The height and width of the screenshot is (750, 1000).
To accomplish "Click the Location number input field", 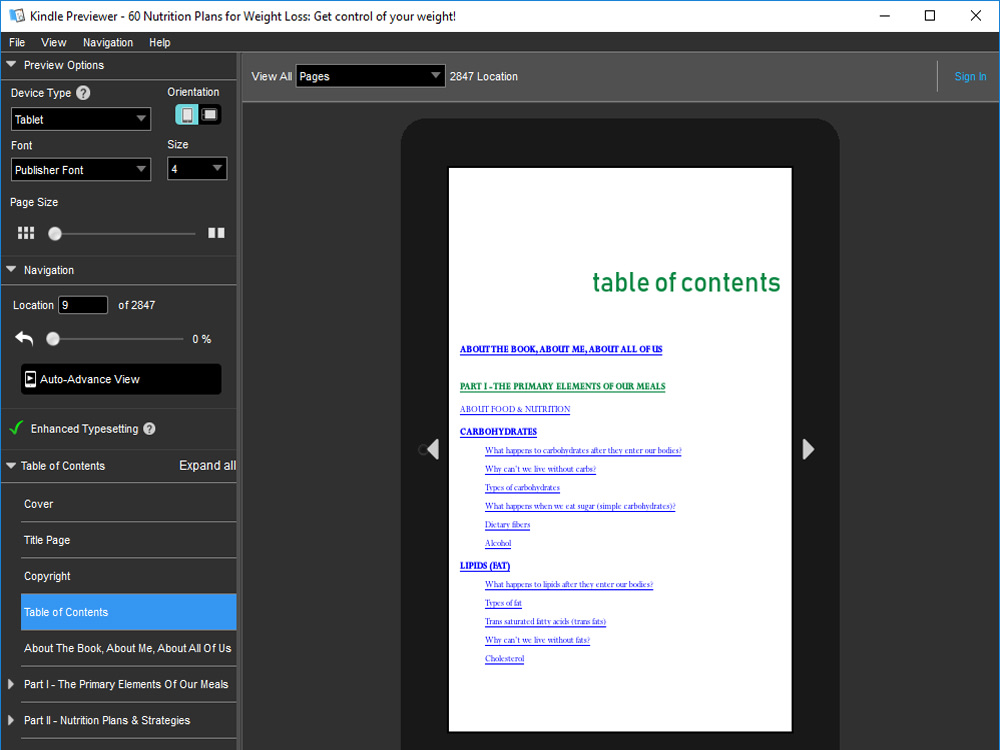I will point(83,305).
